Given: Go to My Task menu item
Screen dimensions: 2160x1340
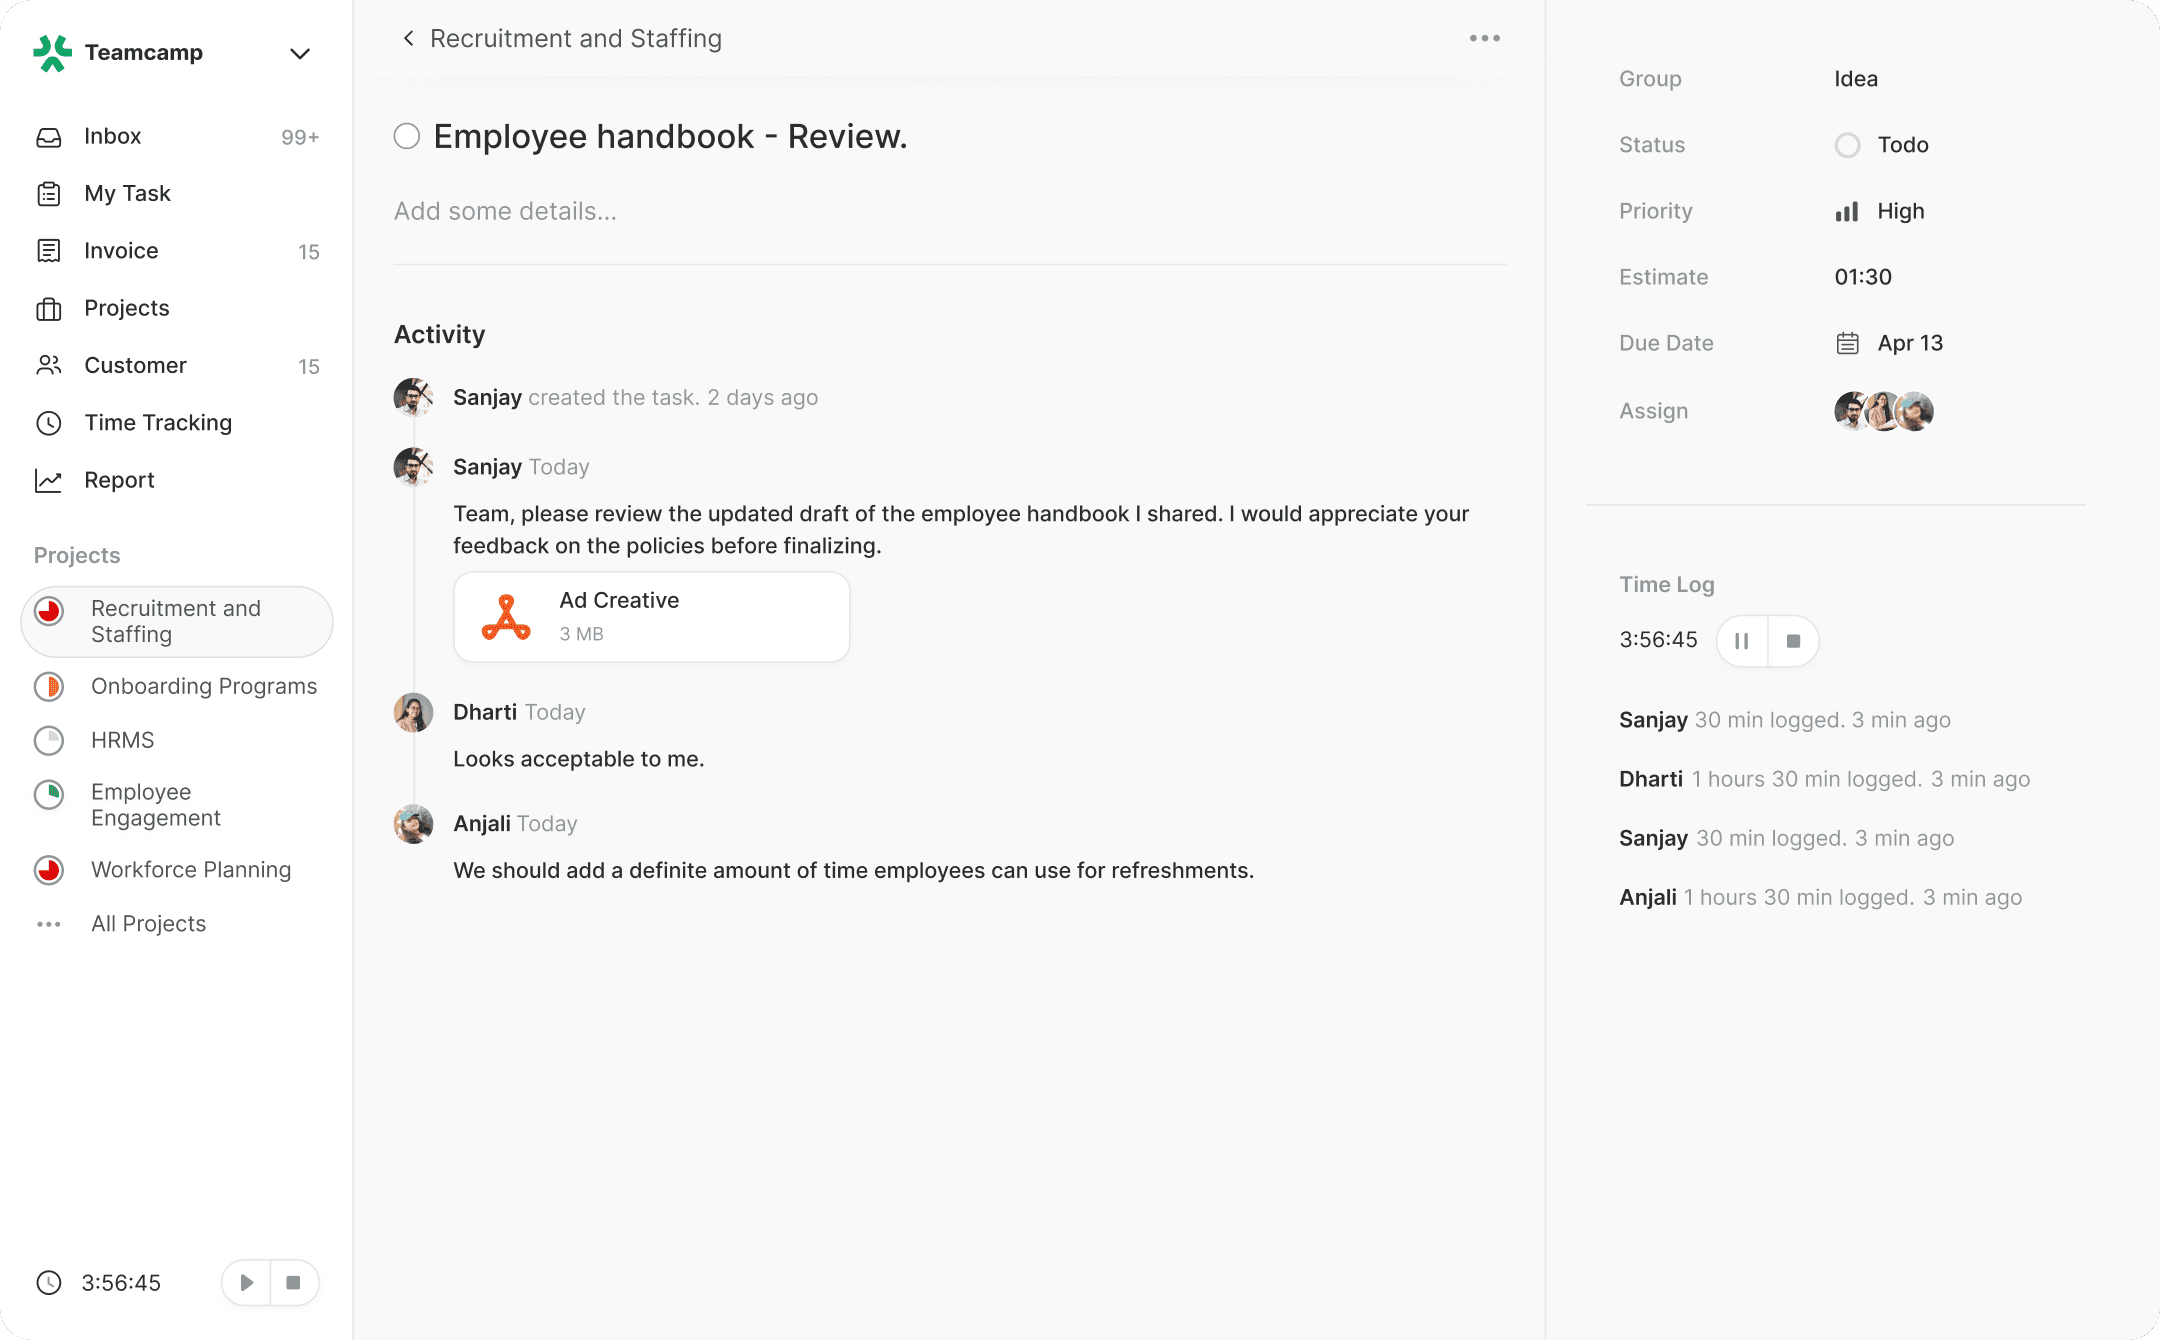Looking at the screenshot, I should pyautogui.click(x=127, y=194).
